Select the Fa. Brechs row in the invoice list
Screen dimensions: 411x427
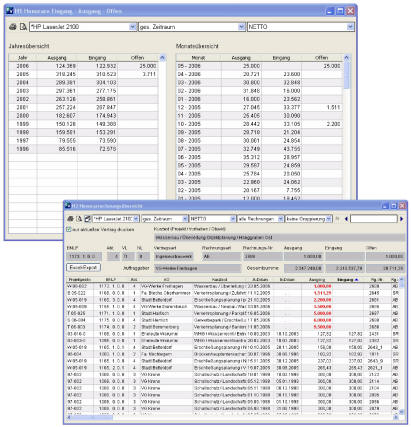tap(232, 293)
